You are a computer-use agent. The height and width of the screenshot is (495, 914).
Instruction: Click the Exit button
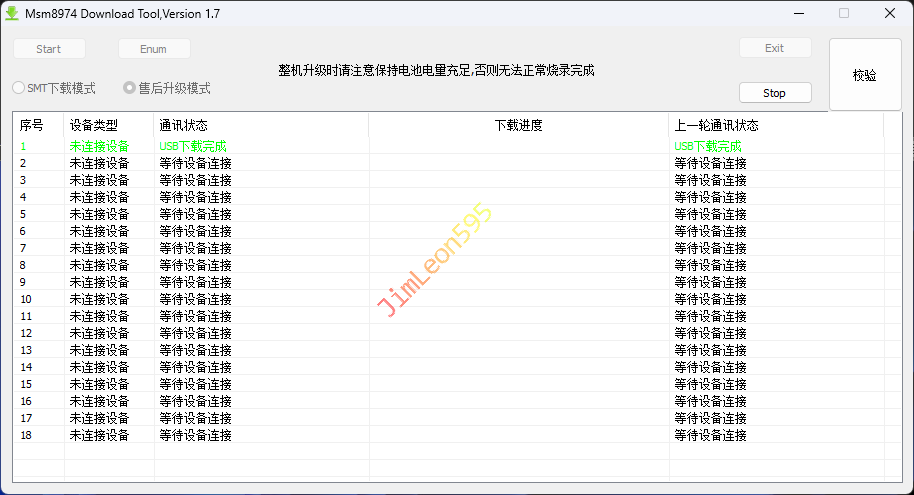click(774, 48)
